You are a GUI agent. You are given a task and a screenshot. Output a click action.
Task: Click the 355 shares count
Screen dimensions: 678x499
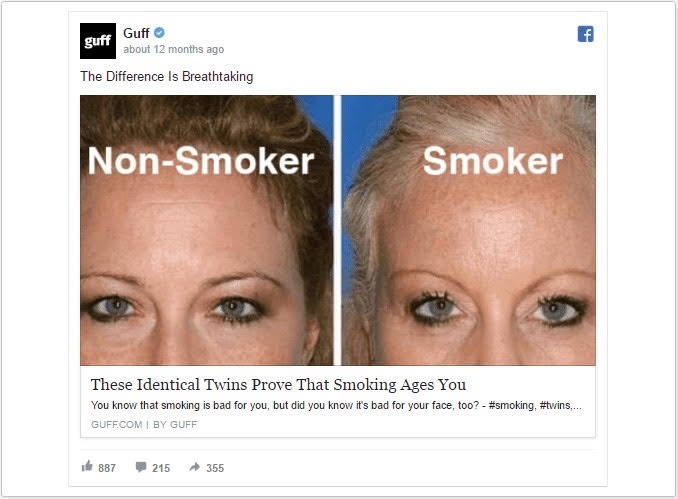(x=215, y=468)
